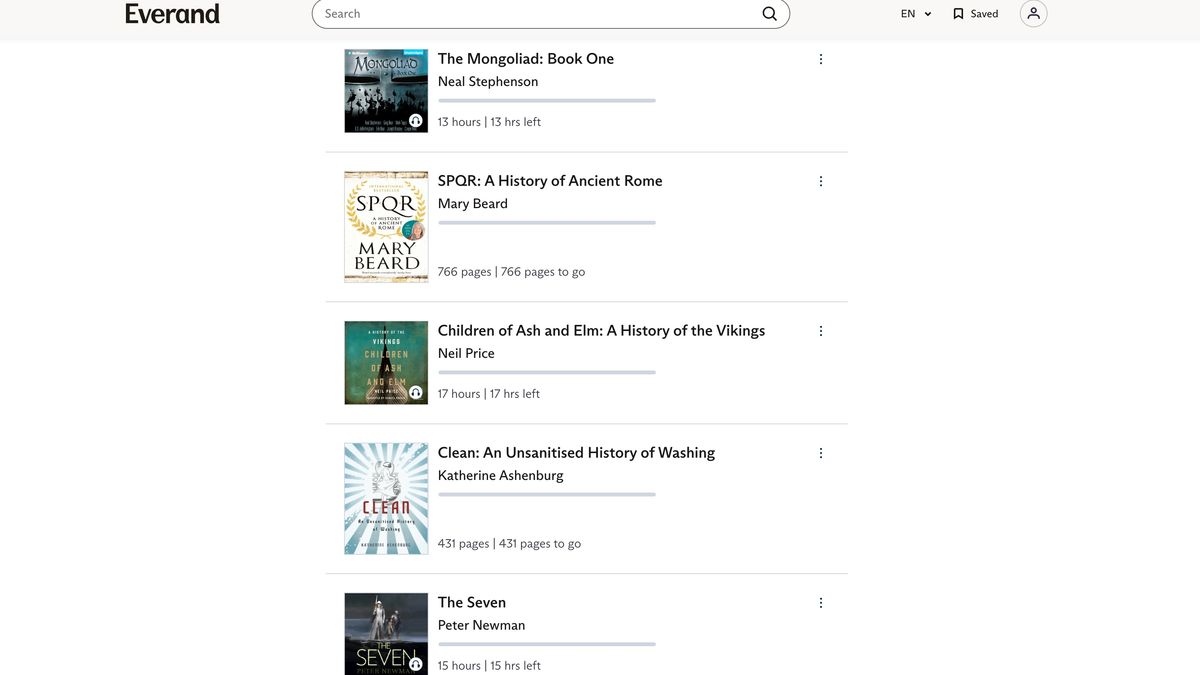
Task: Open Saved items via the bookmark icon
Action: [x=957, y=13]
